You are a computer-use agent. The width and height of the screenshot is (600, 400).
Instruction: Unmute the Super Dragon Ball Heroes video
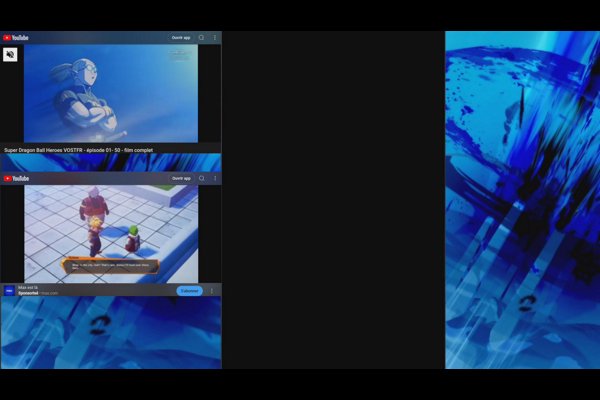(10, 55)
